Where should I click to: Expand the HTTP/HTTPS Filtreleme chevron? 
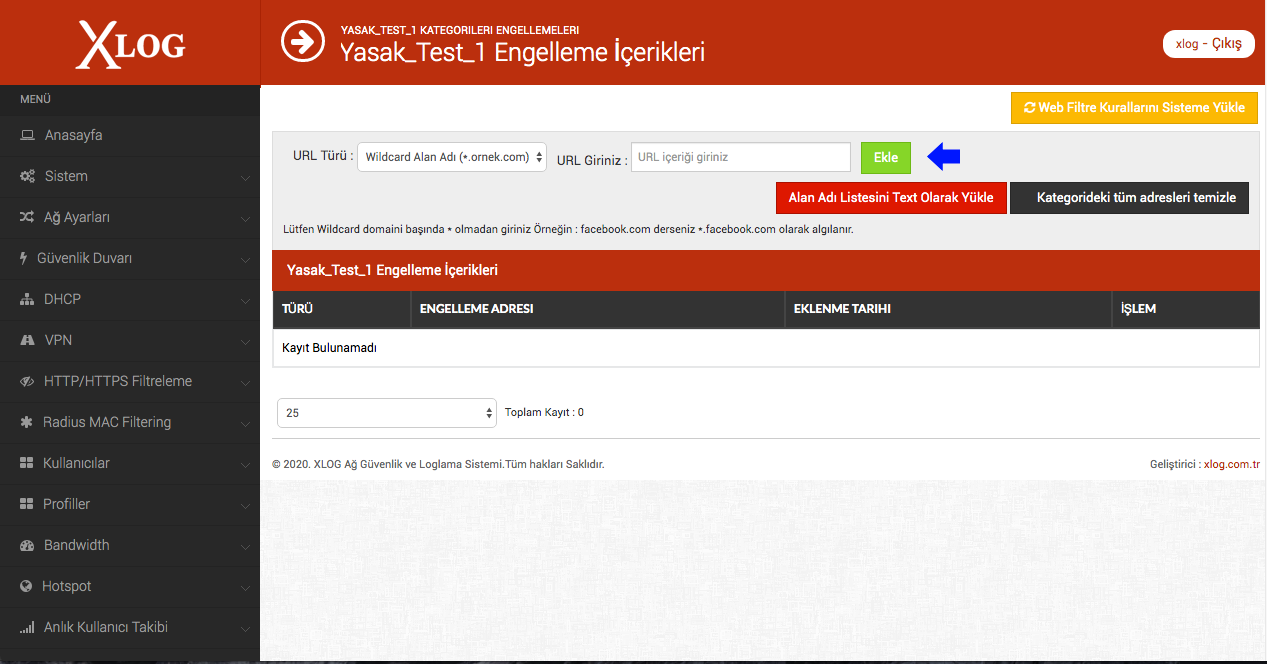[245, 383]
